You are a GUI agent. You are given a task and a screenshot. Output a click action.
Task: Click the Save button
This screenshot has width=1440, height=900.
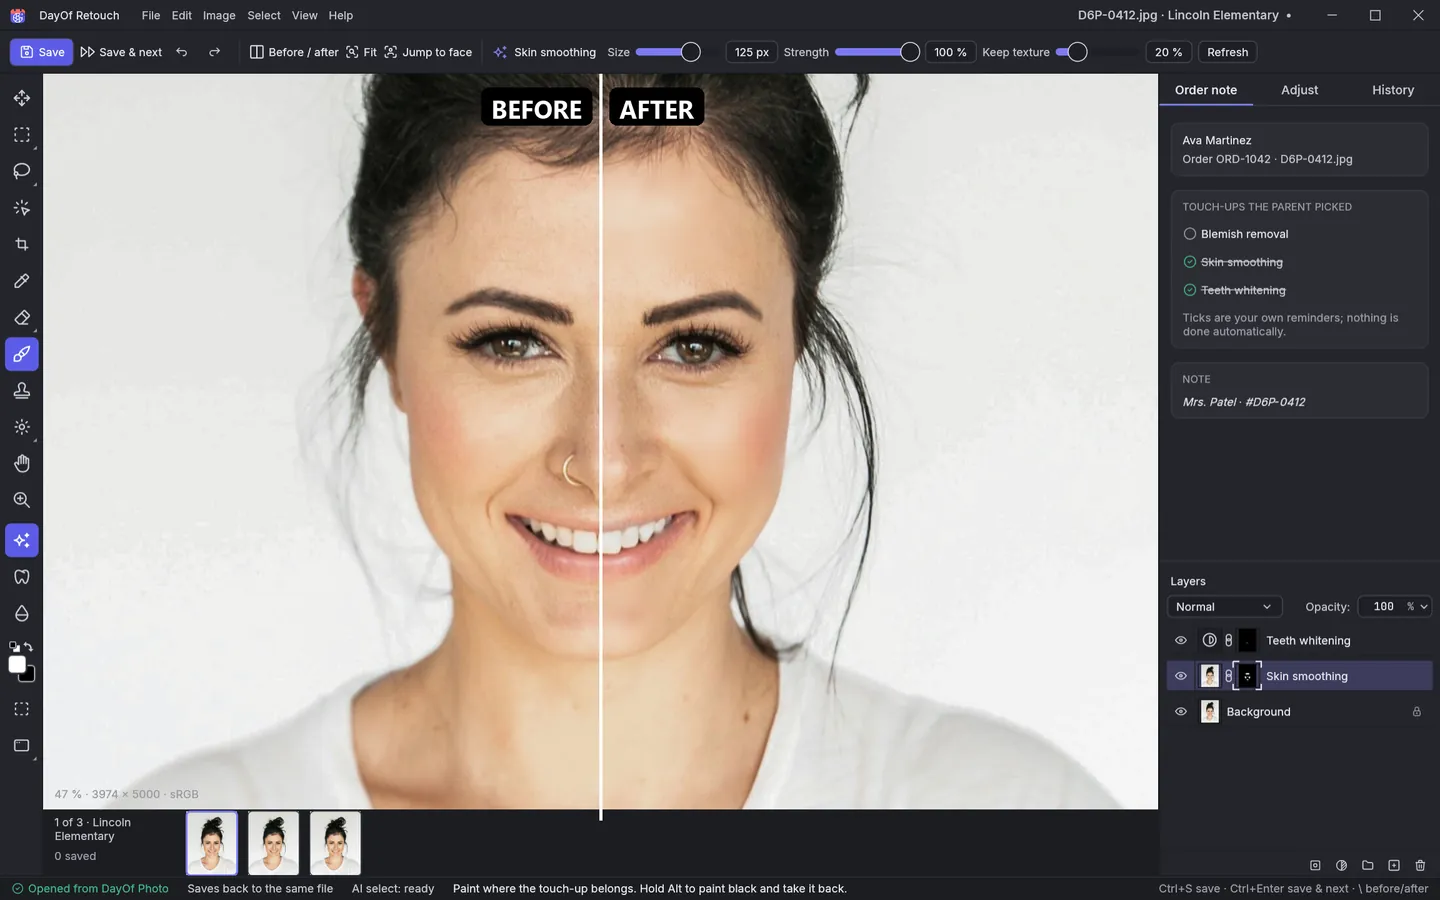tap(41, 52)
